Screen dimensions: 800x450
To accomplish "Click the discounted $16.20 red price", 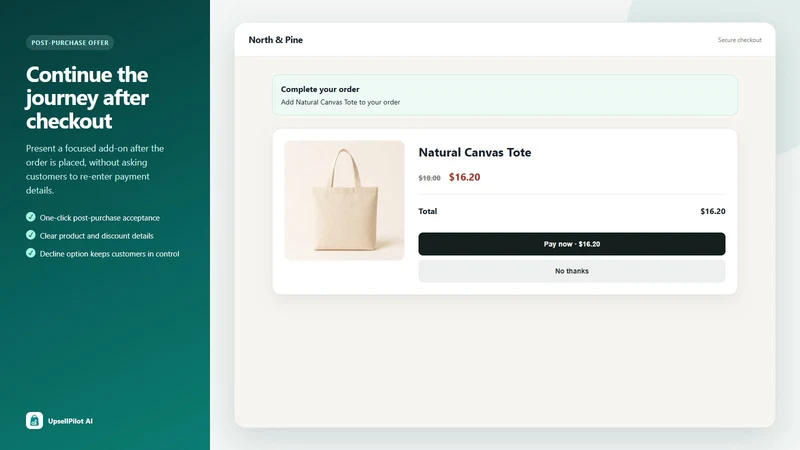I will [x=464, y=177].
